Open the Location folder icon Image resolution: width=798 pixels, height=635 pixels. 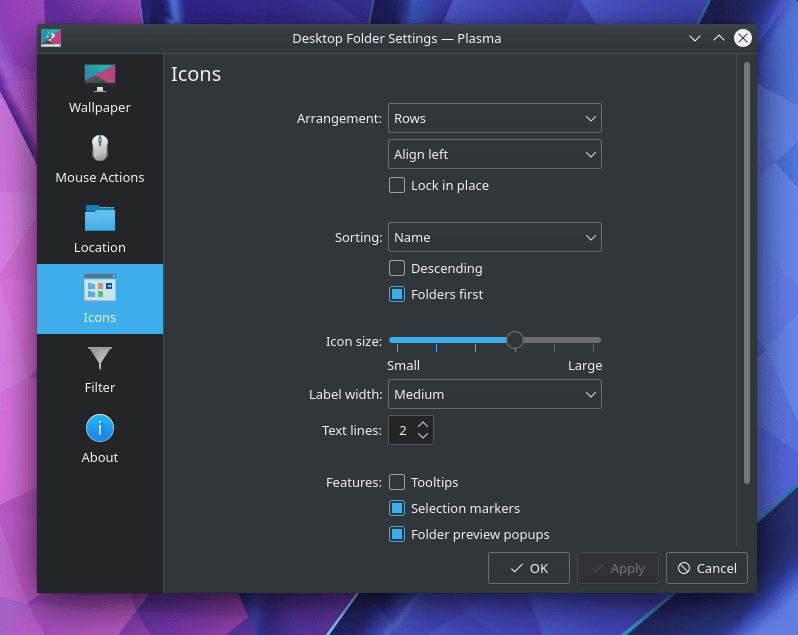(x=99, y=218)
